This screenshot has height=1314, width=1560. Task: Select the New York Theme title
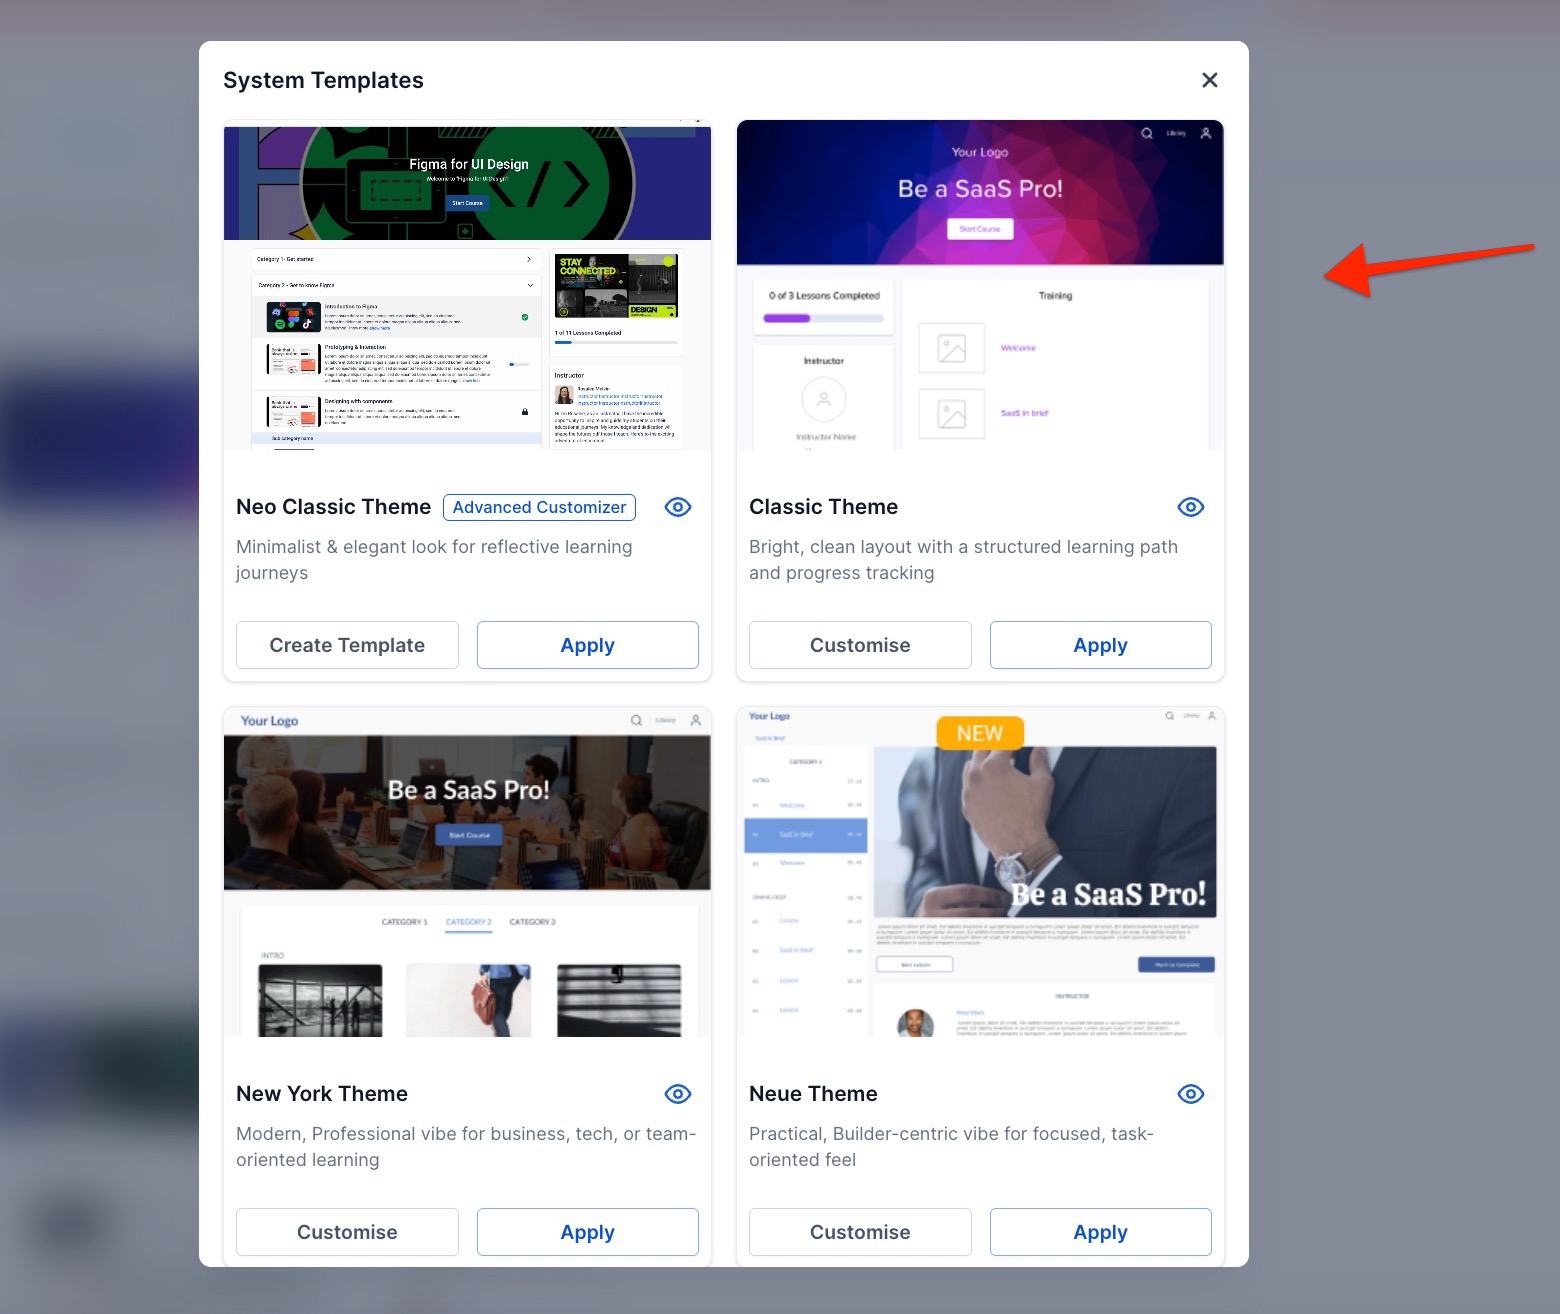point(322,1094)
